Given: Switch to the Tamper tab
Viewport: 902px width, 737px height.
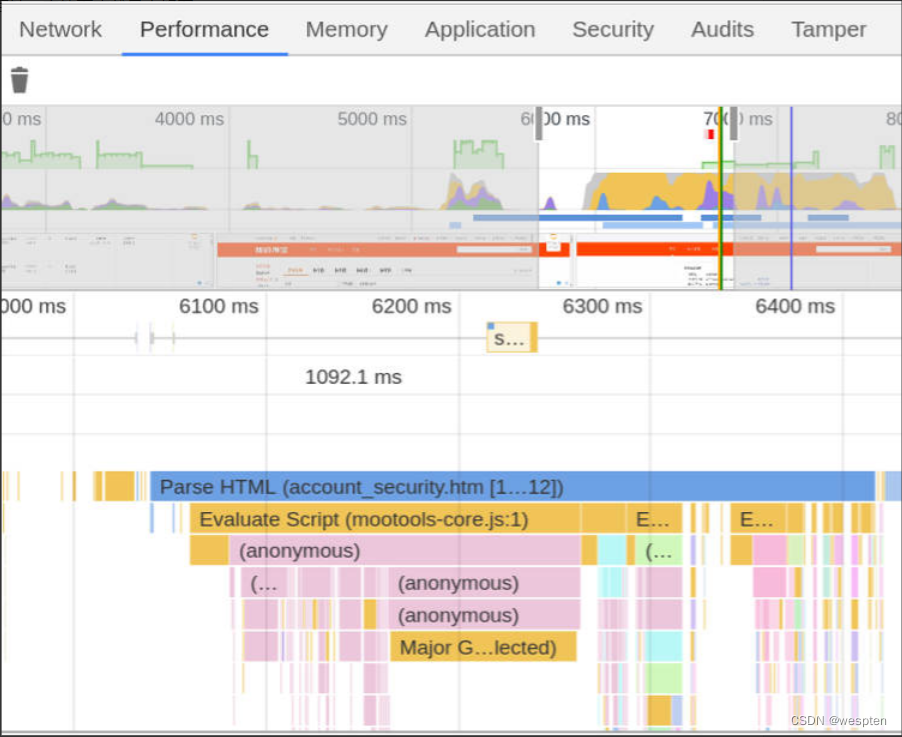Looking at the screenshot, I should [828, 30].
